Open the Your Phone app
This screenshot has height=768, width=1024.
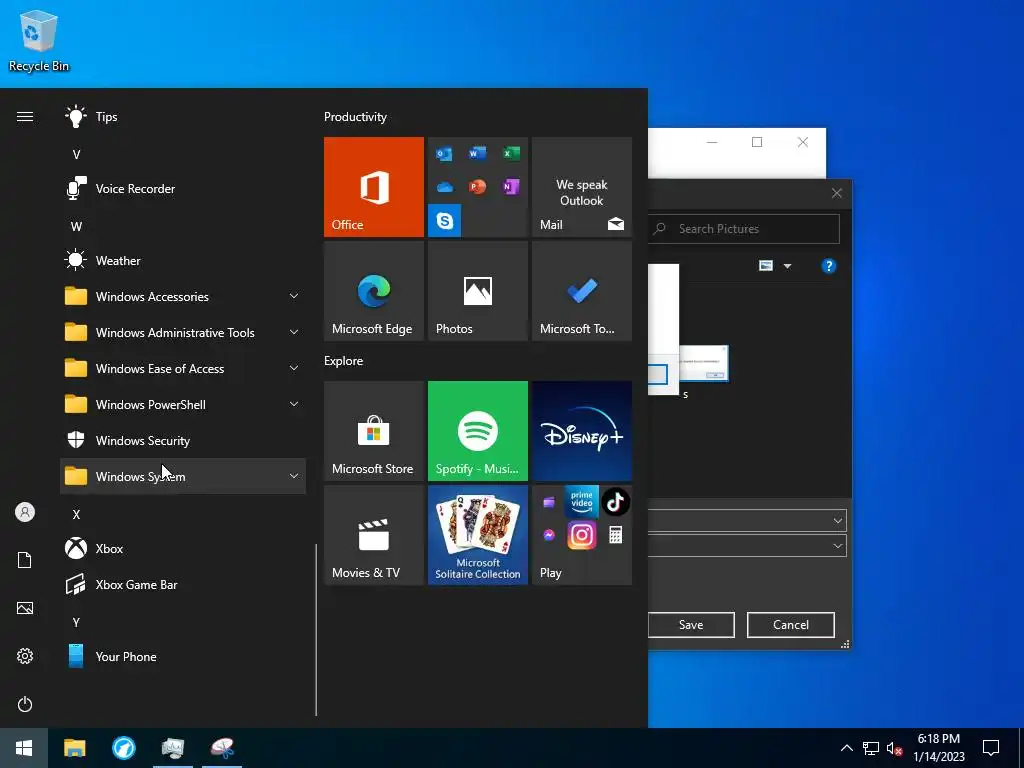point(183,656)
